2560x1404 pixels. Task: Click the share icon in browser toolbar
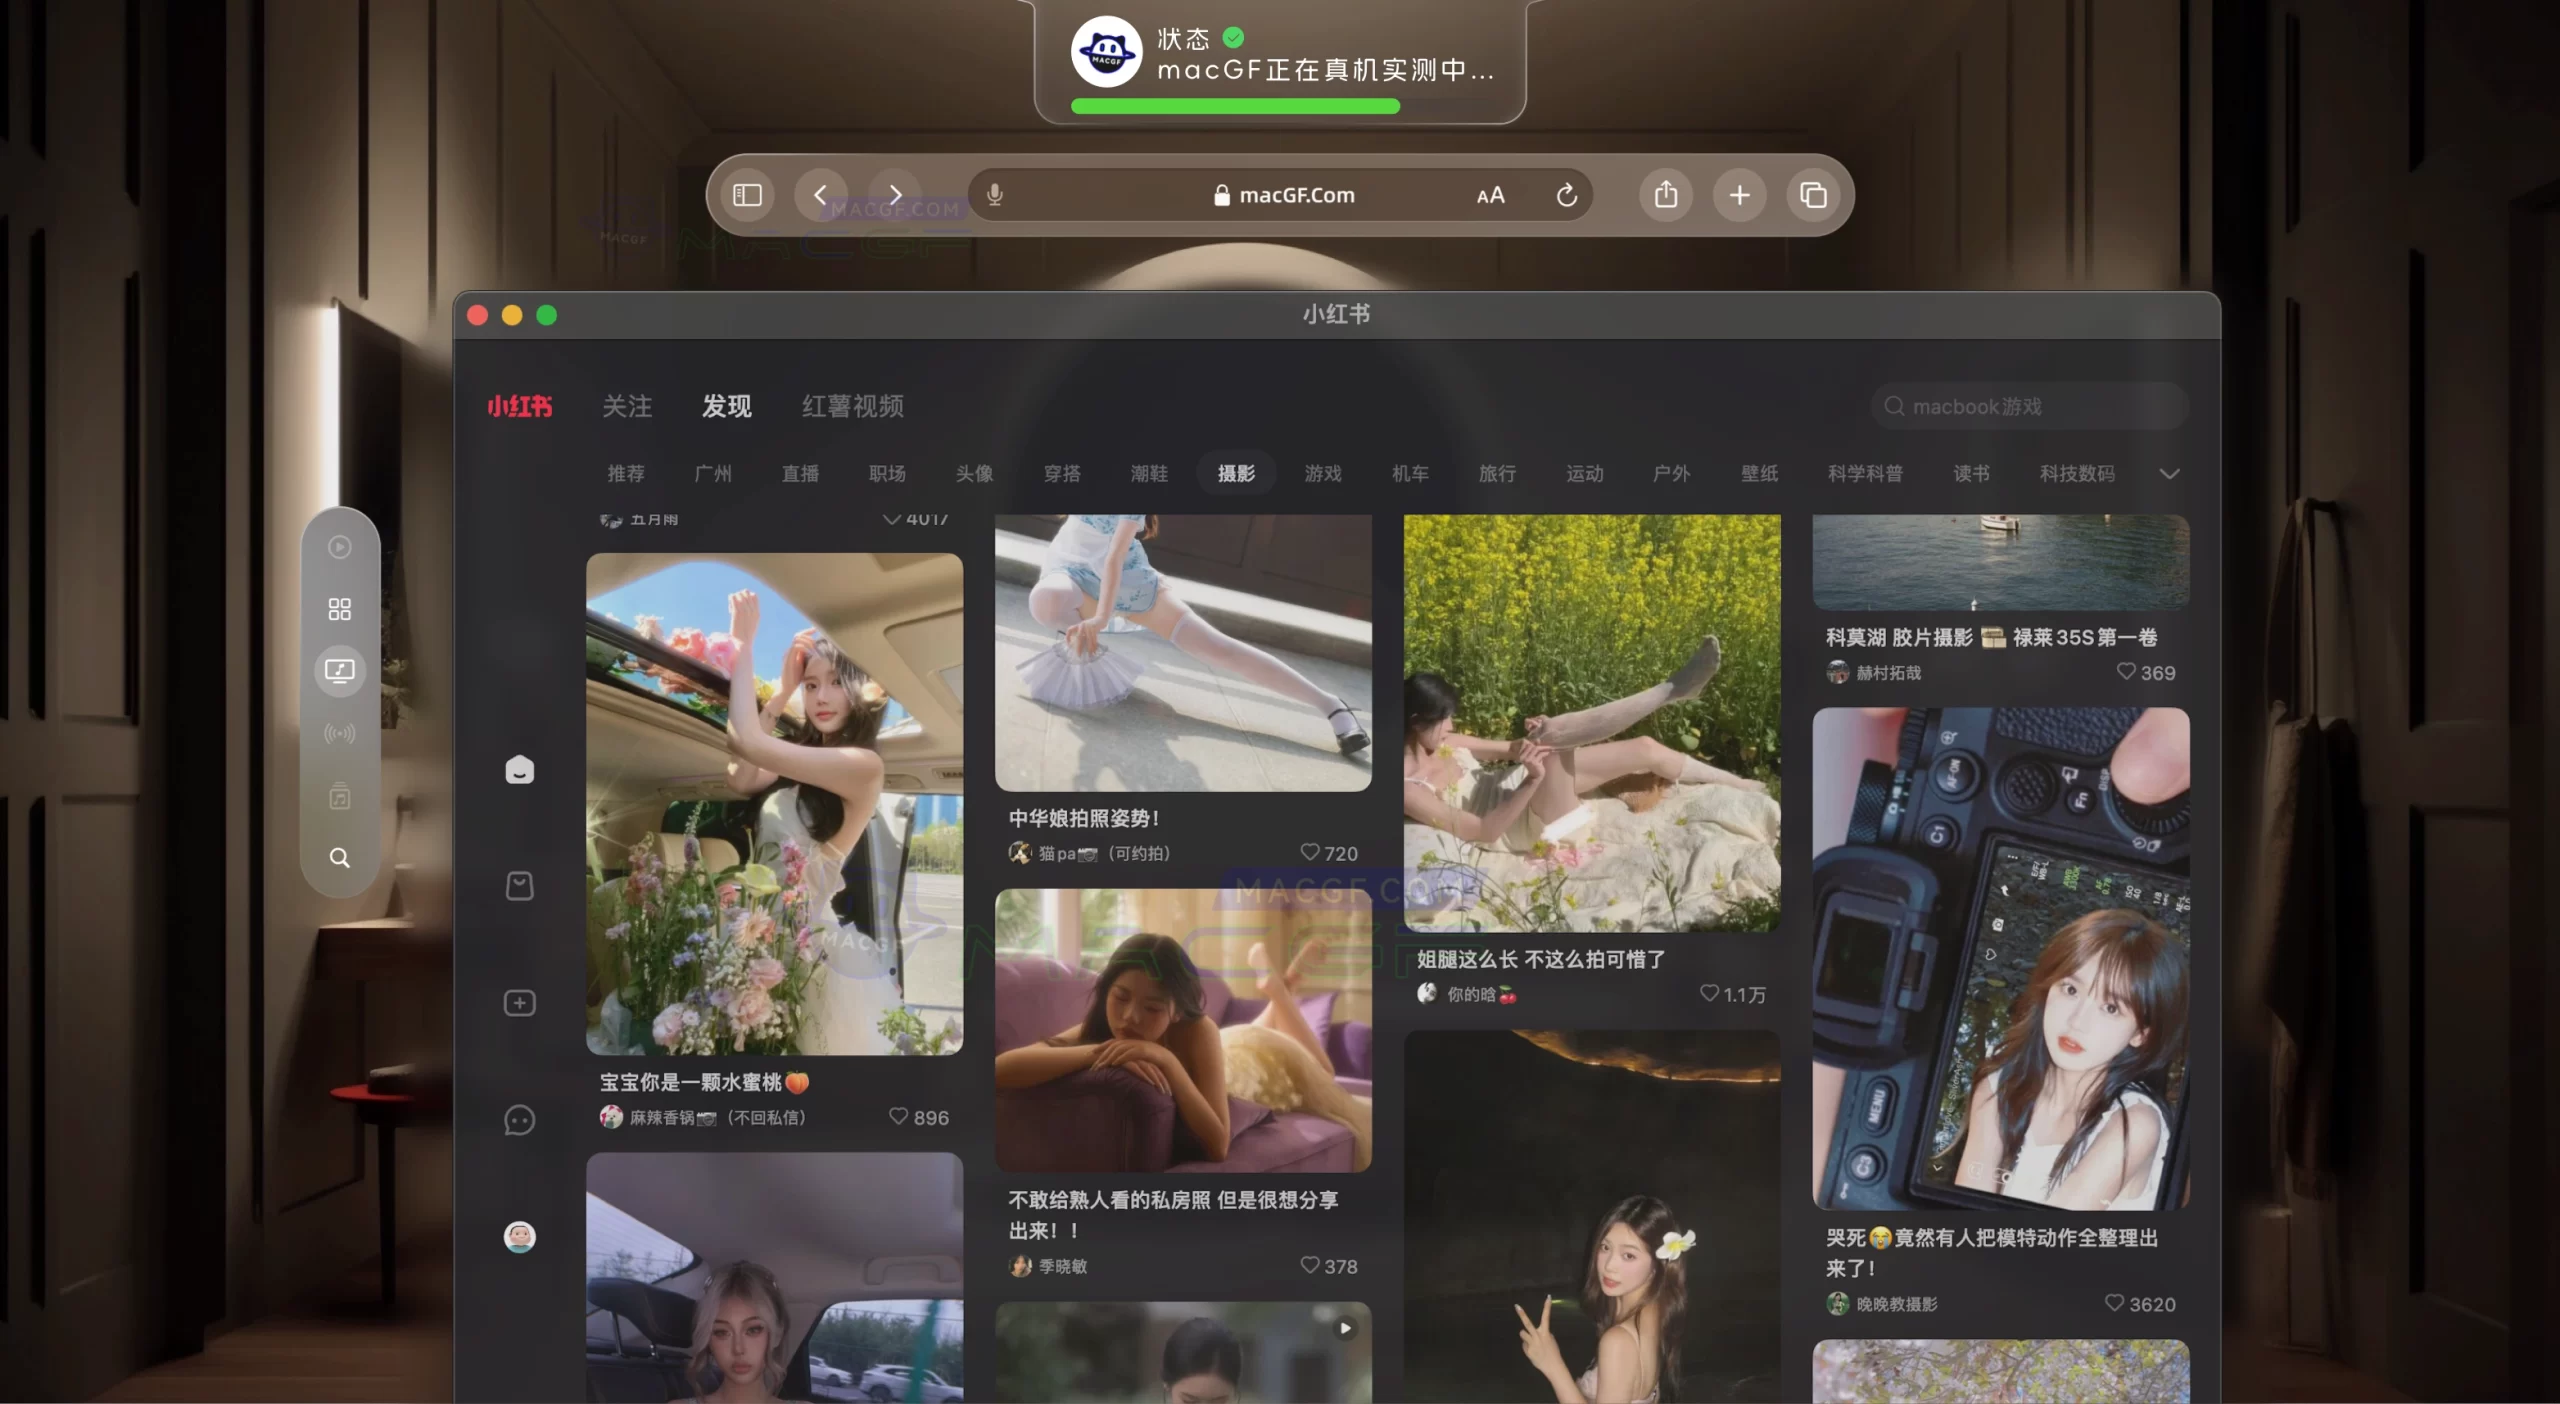[1666, 195]
